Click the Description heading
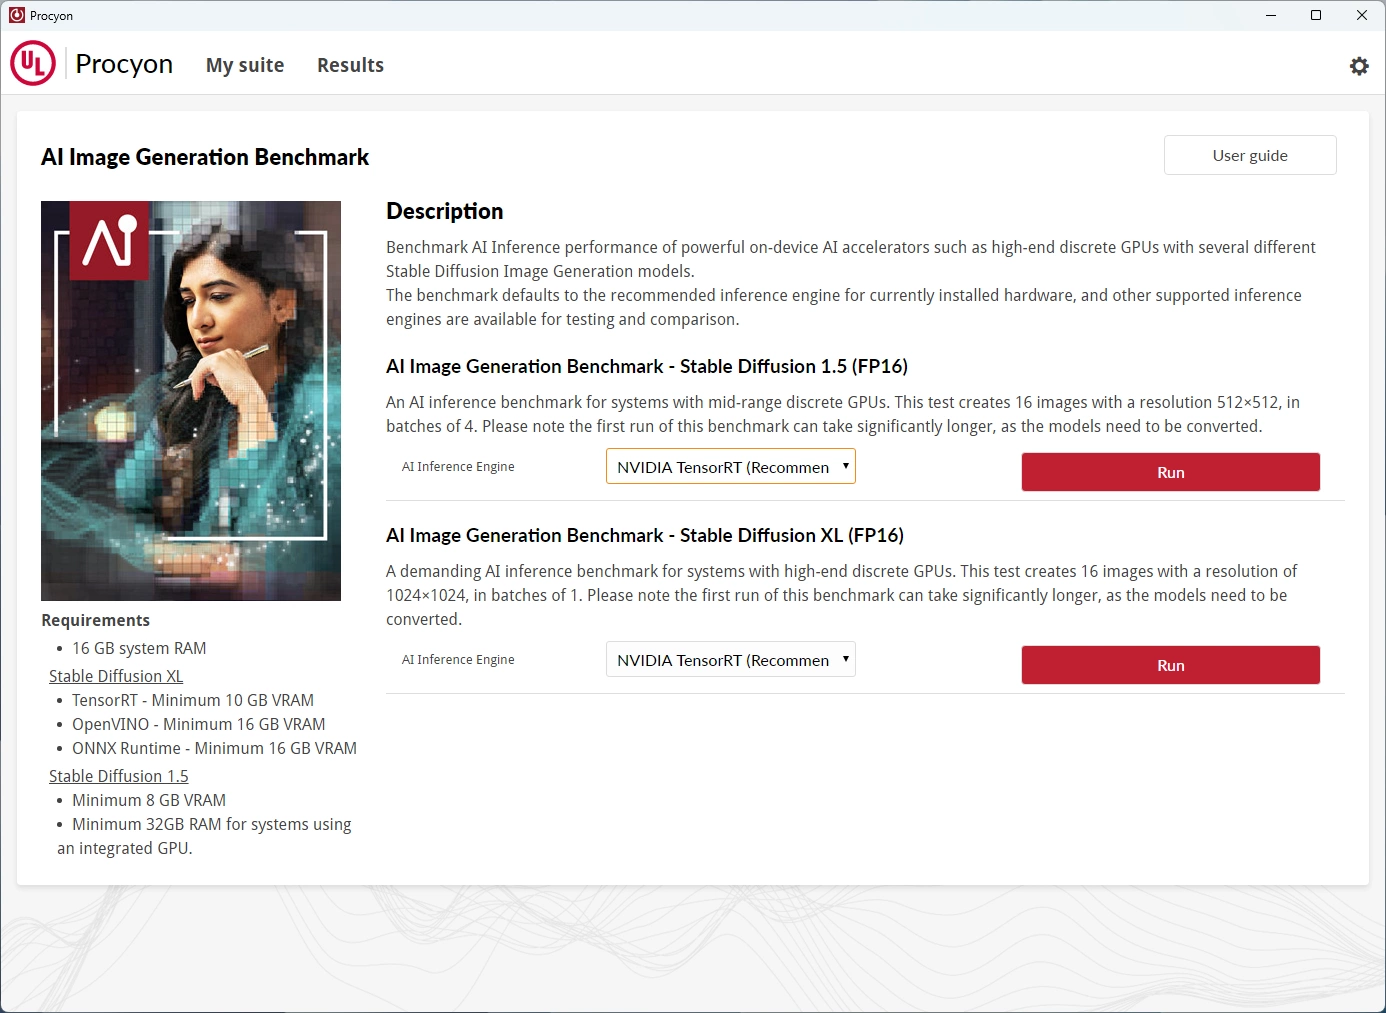The height and width of the screenshot is (1013, 1386). click(445, 211)
